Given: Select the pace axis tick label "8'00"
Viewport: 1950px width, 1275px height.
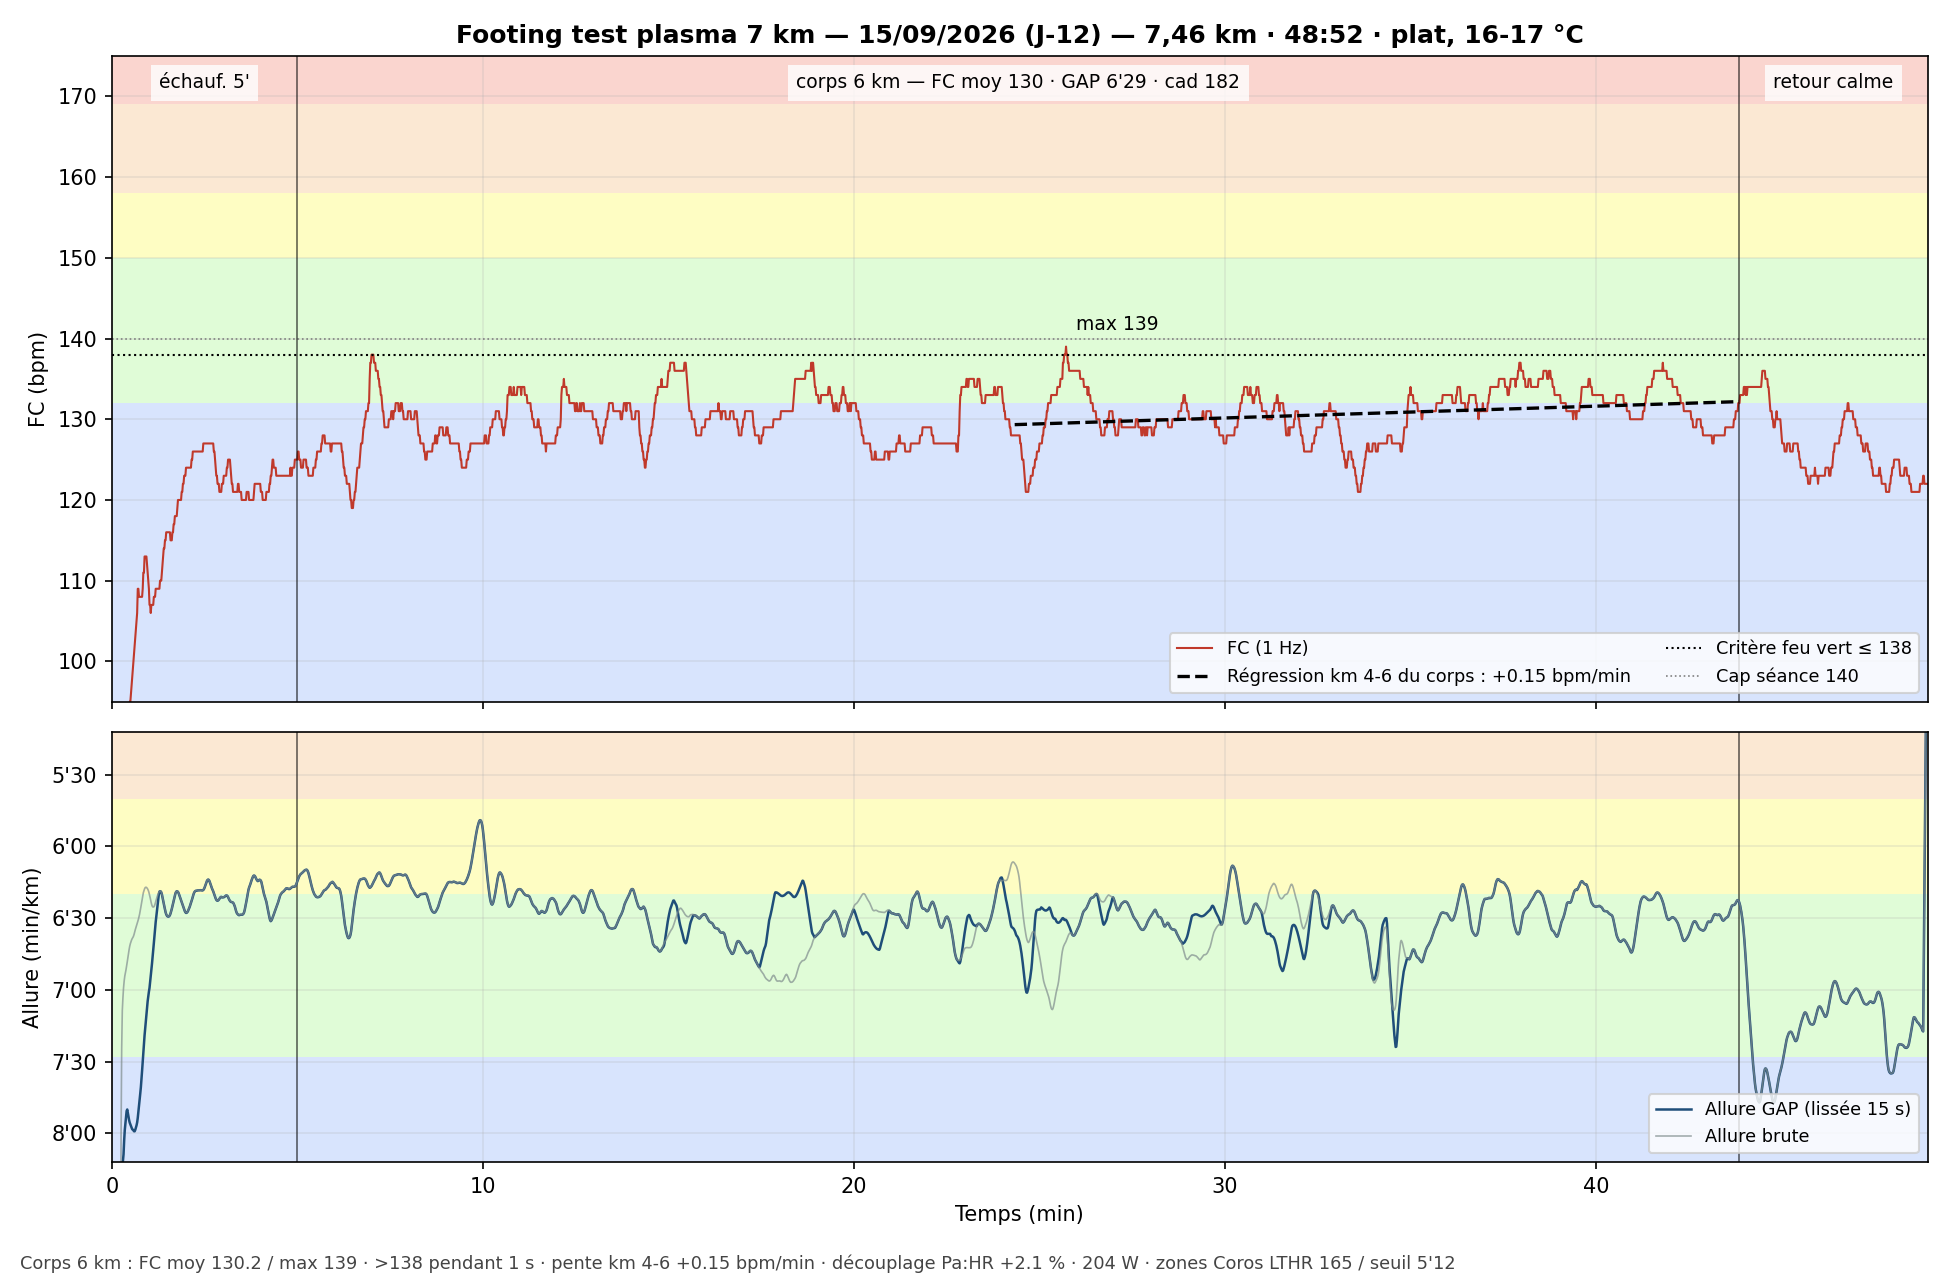Looking at the screenshot, I should pyautogui.click(x=75, y=1134).
